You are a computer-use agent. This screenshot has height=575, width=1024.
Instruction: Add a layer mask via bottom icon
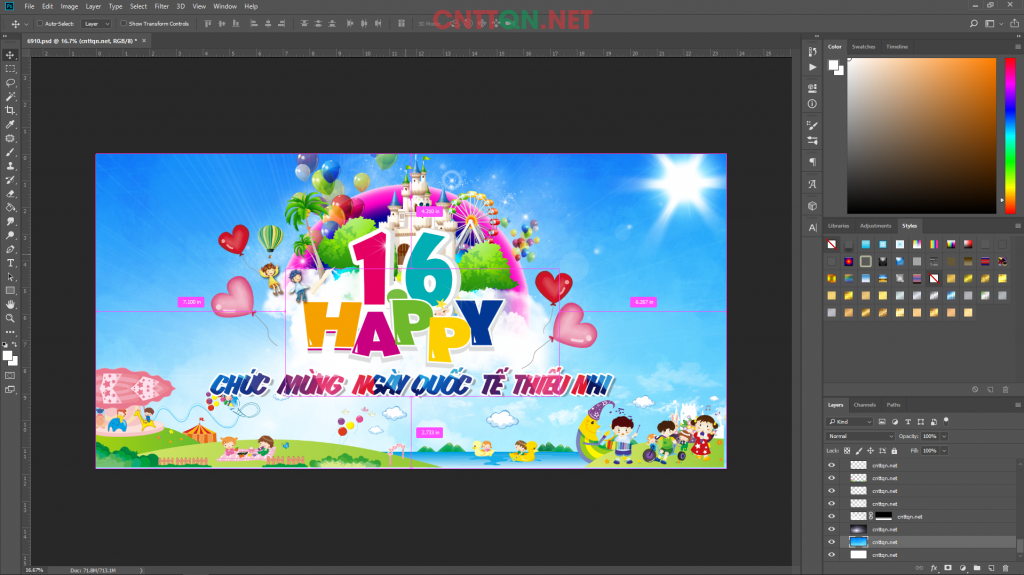pyautogui.click(x=948, y=568)
